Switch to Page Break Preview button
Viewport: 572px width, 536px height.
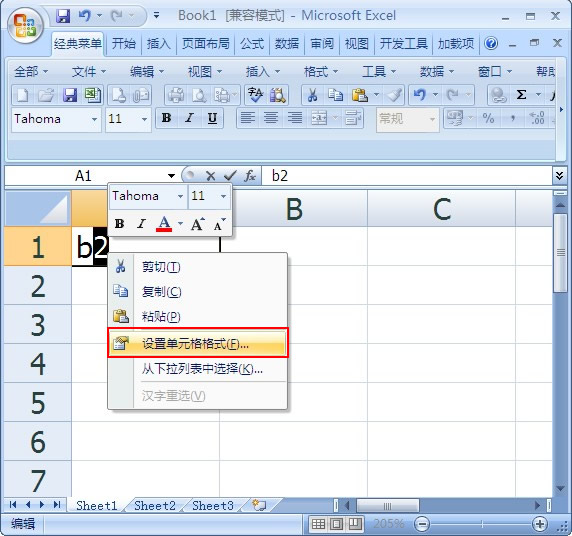pos(354,524)
